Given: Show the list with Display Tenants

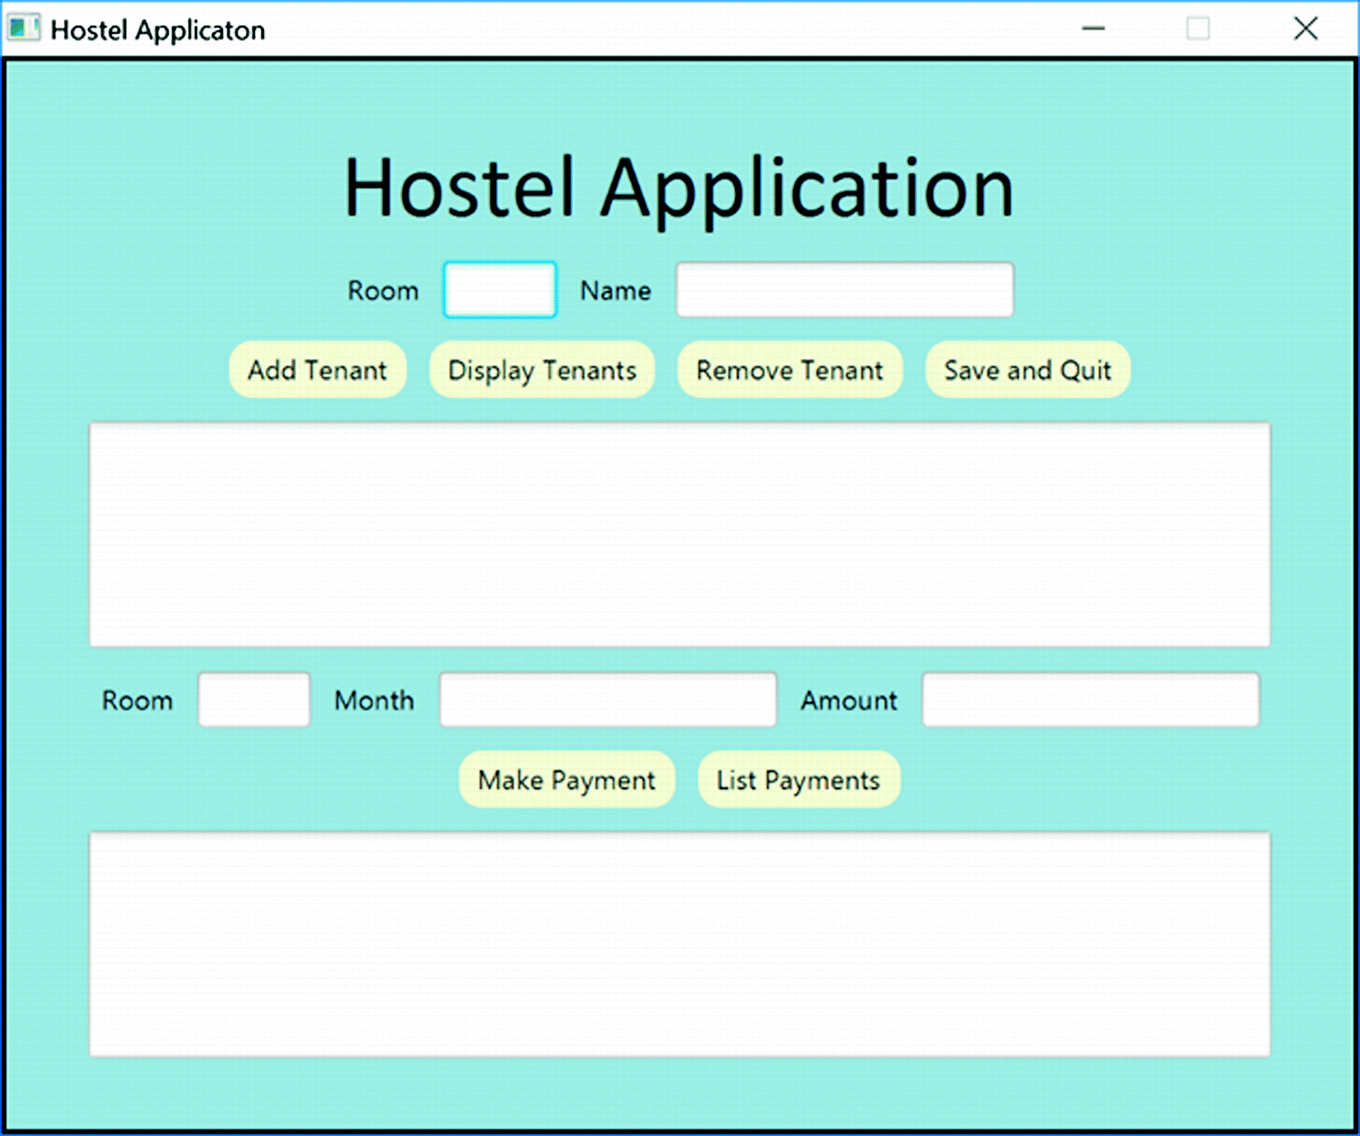Looking at the screenshot, I should [542, 370].
